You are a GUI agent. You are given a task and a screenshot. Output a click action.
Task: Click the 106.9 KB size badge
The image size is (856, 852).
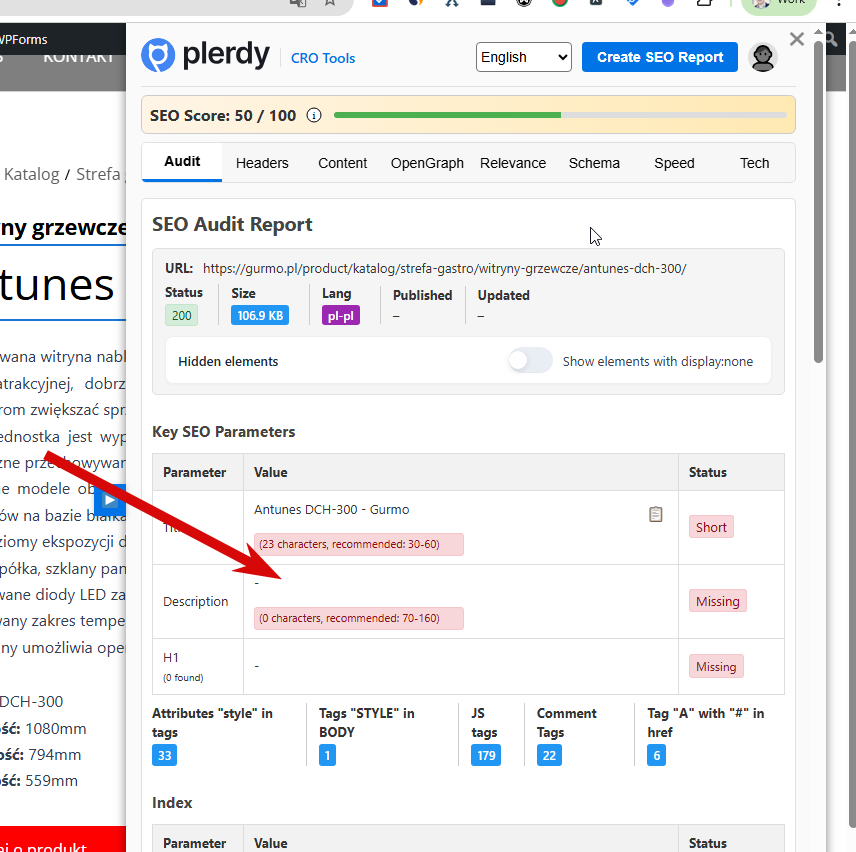[260, 315]
